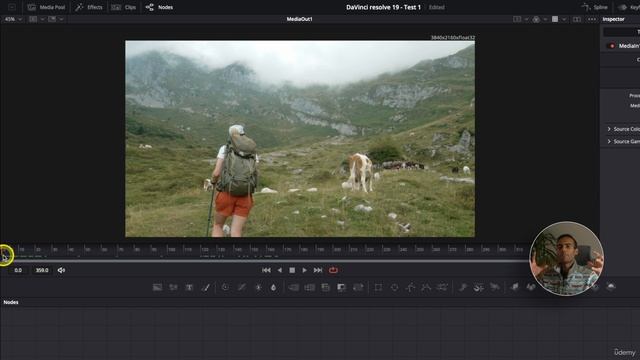Add a Brightness Contrast node
640x360 pixels.
[x=258, y=287]
